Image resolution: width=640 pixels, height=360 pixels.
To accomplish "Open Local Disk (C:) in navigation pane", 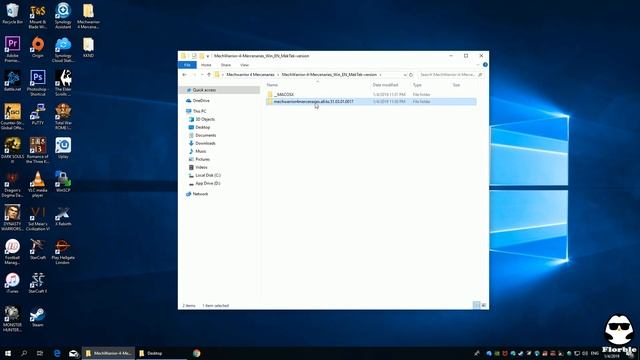I will (207, 175).
